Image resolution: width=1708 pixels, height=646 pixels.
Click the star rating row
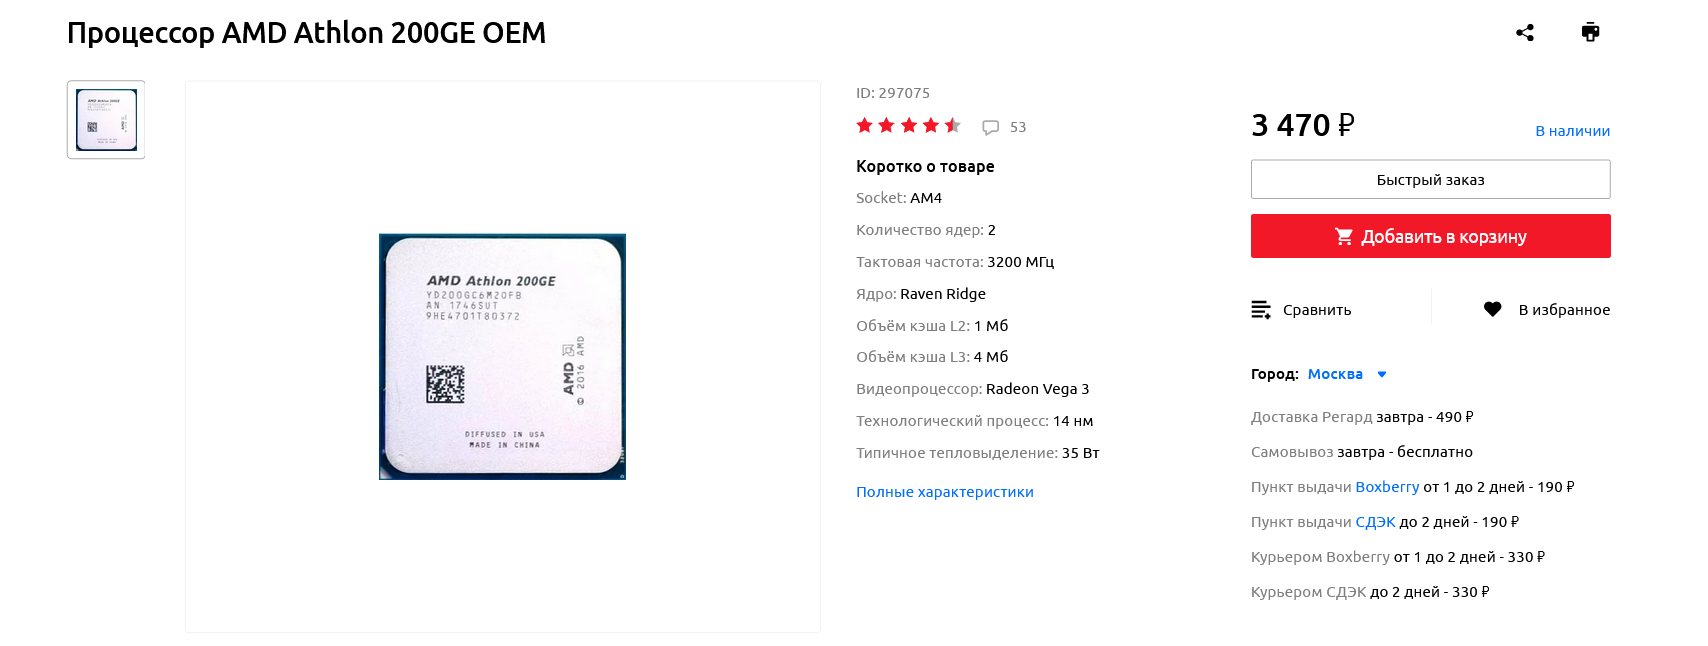coord(908,126)
